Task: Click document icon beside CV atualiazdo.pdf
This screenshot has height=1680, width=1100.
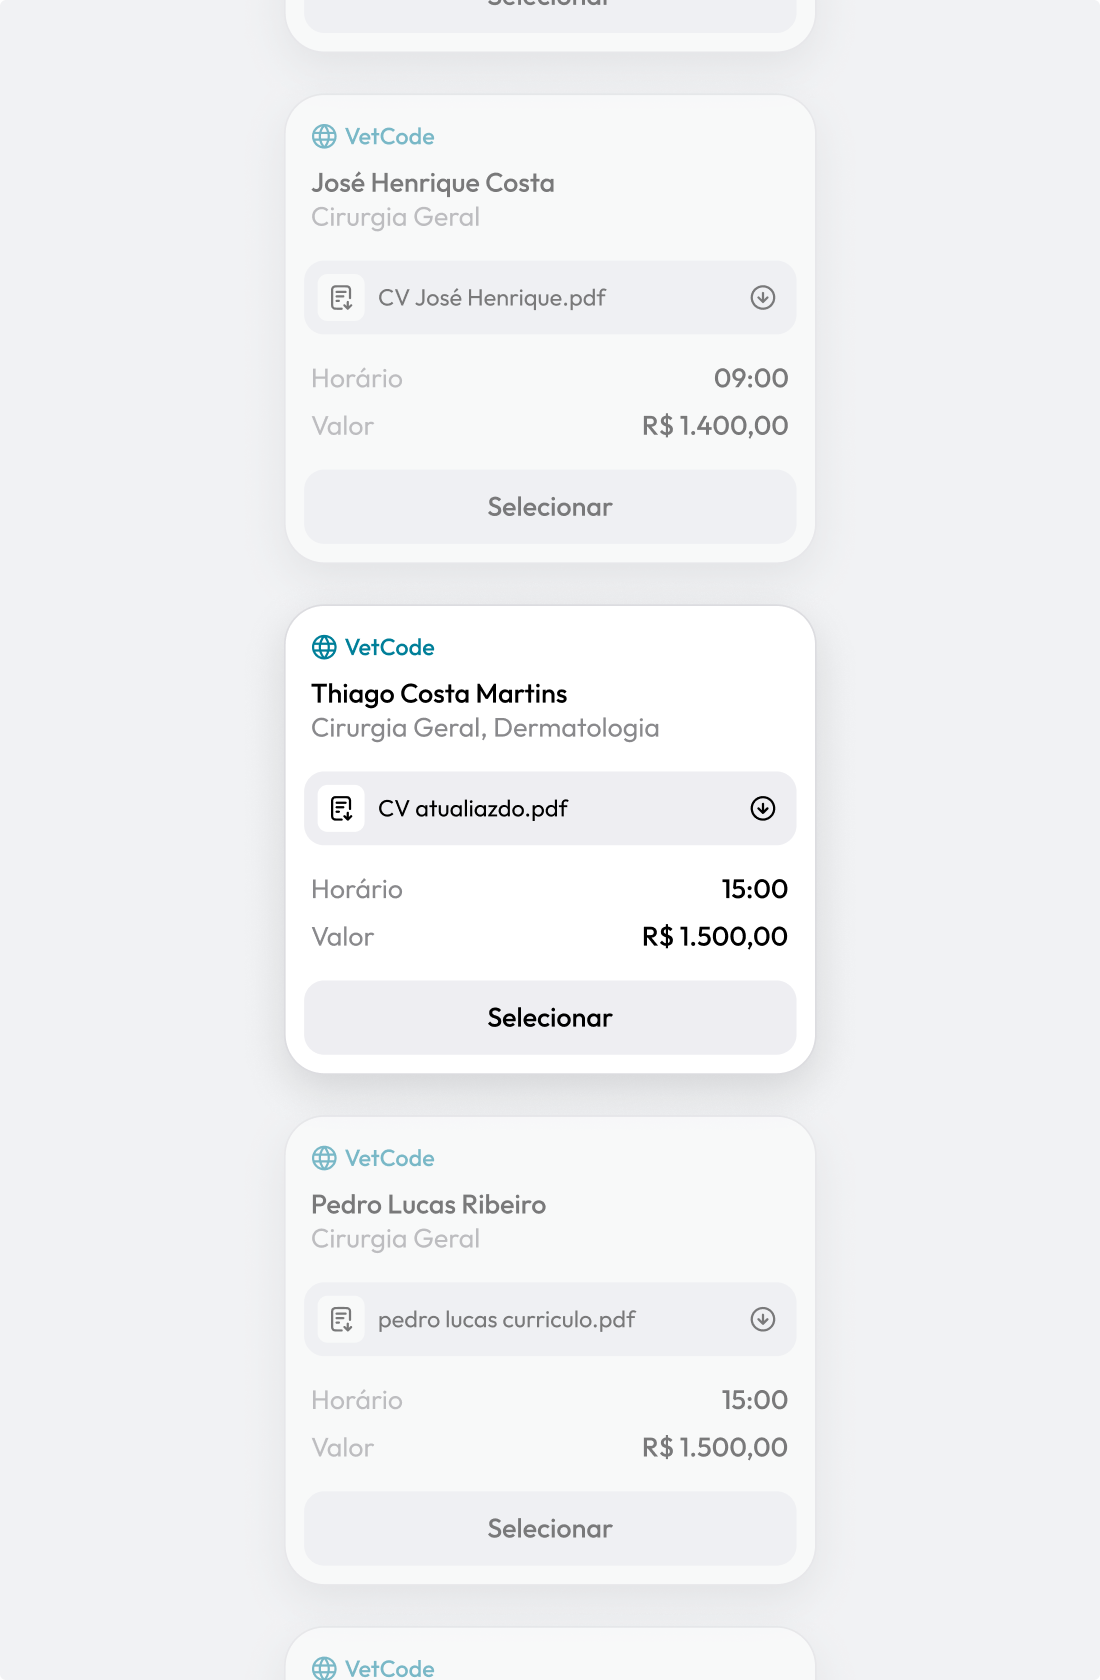Action: pos(341,809)
